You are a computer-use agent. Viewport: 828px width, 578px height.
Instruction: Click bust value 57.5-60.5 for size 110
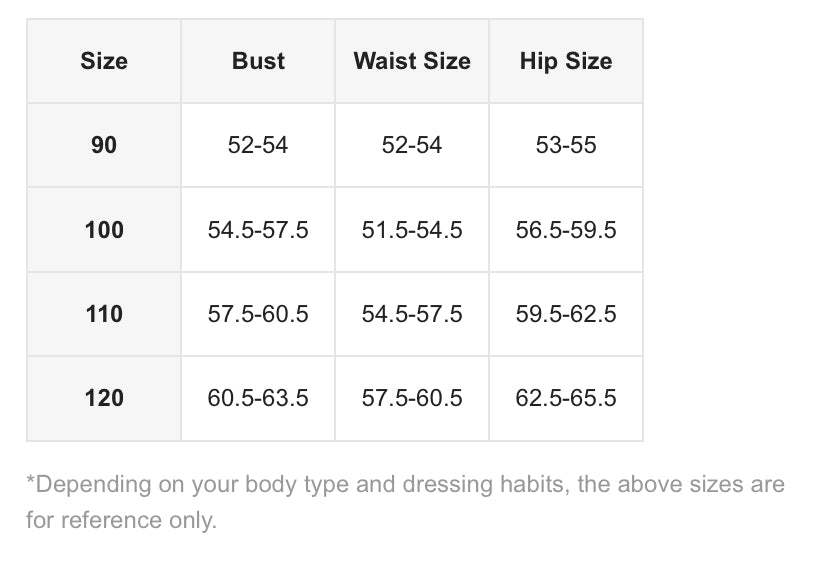pos(258,314)
